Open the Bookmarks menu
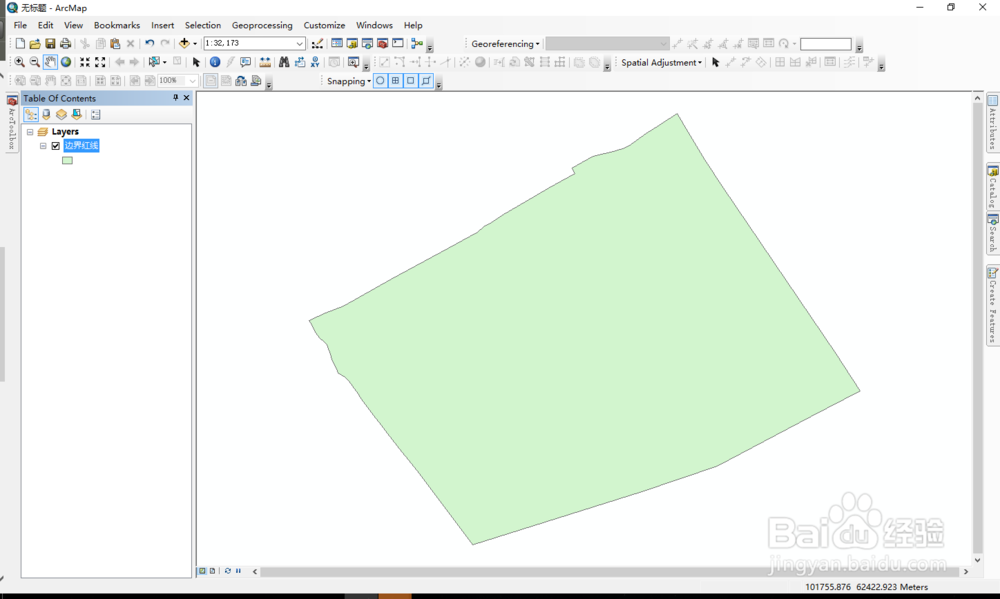Screen dimensions: 1000x599 click(x=117, y=26)
